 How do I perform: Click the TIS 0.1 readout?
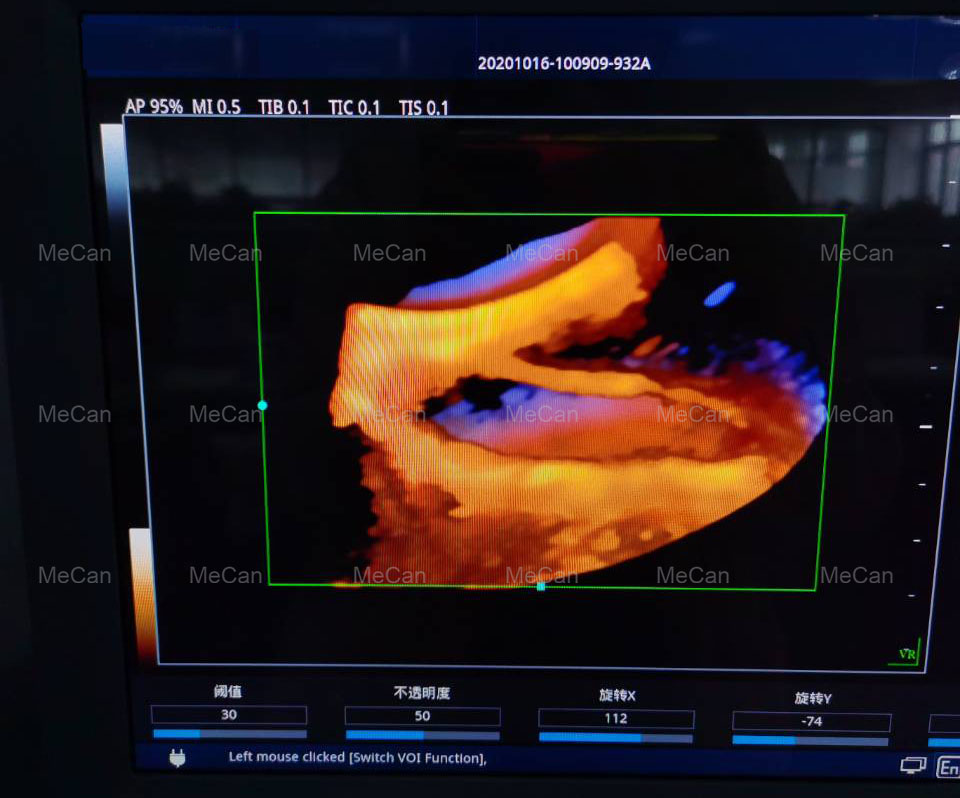(x=424, y=108)
